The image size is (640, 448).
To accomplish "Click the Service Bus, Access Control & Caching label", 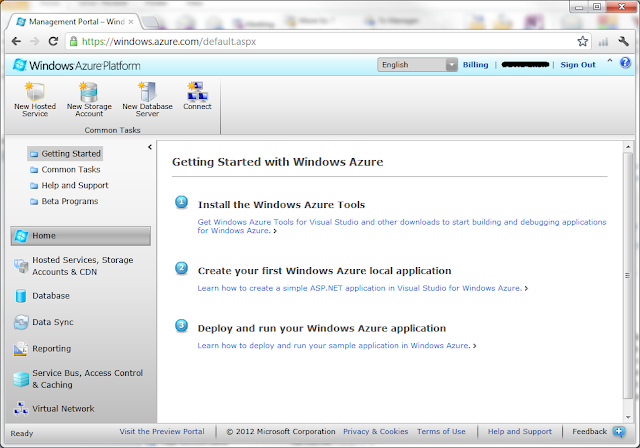I will coord(87,379).
